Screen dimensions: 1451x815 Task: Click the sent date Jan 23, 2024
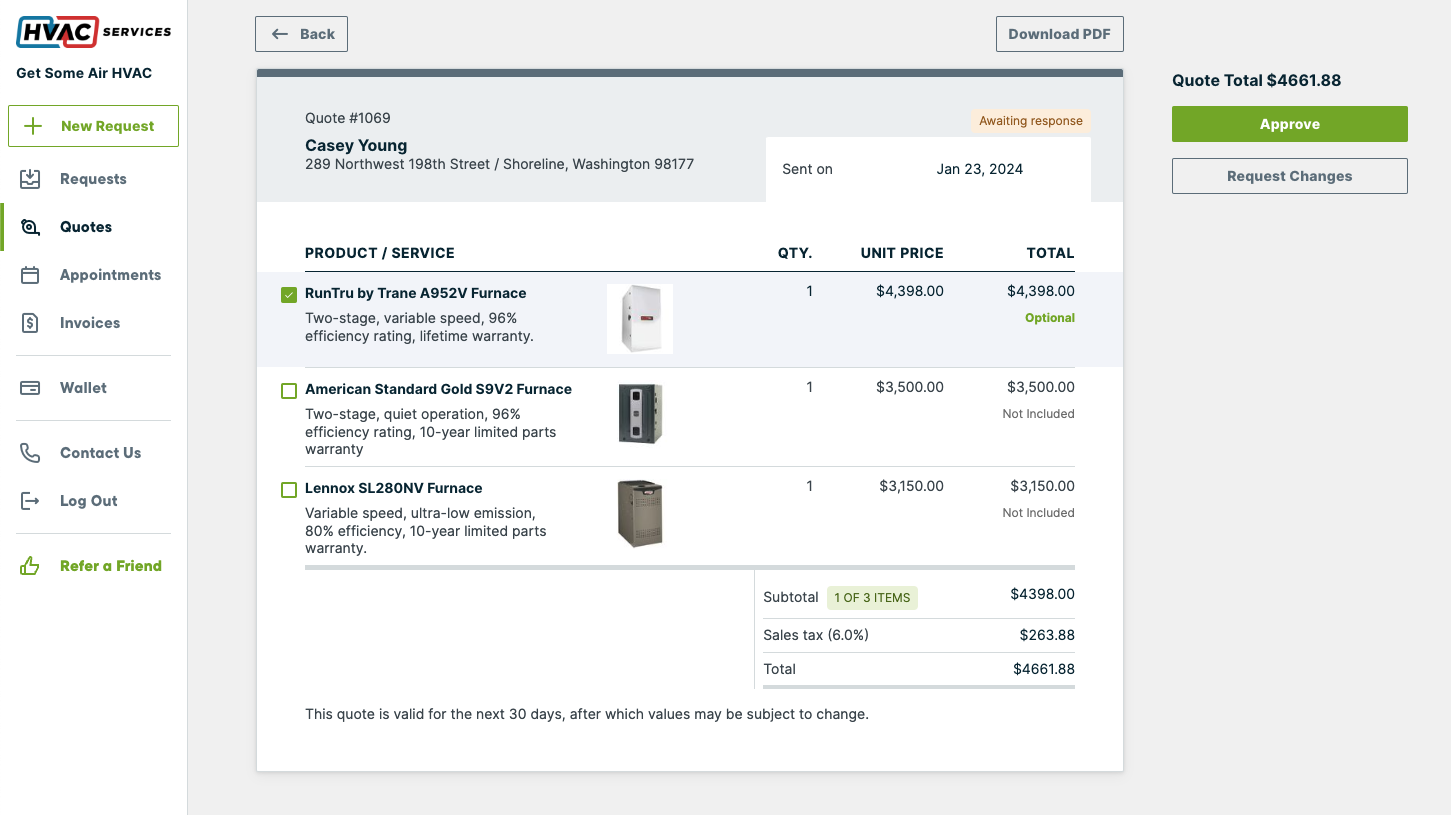coord(980,169)
